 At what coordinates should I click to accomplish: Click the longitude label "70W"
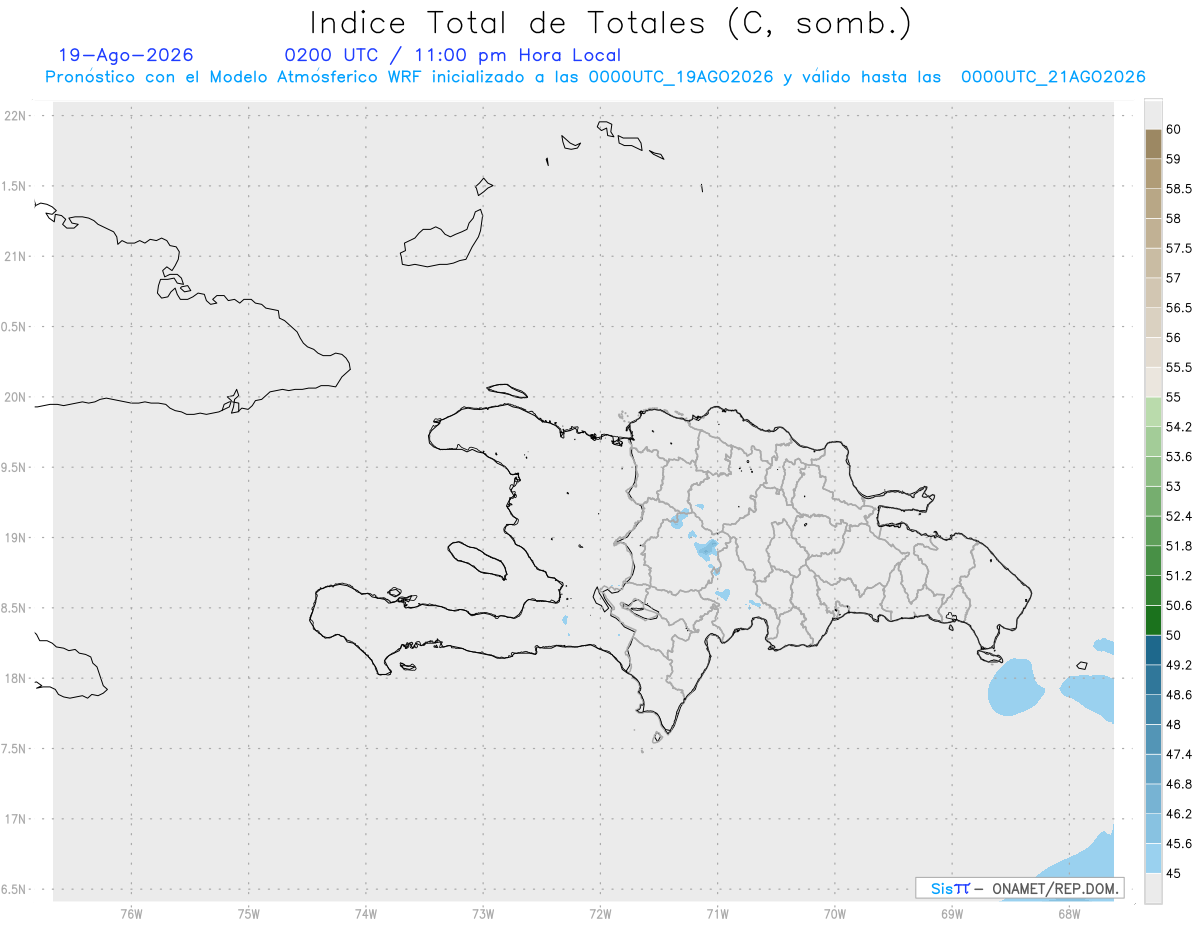point(835,913)
